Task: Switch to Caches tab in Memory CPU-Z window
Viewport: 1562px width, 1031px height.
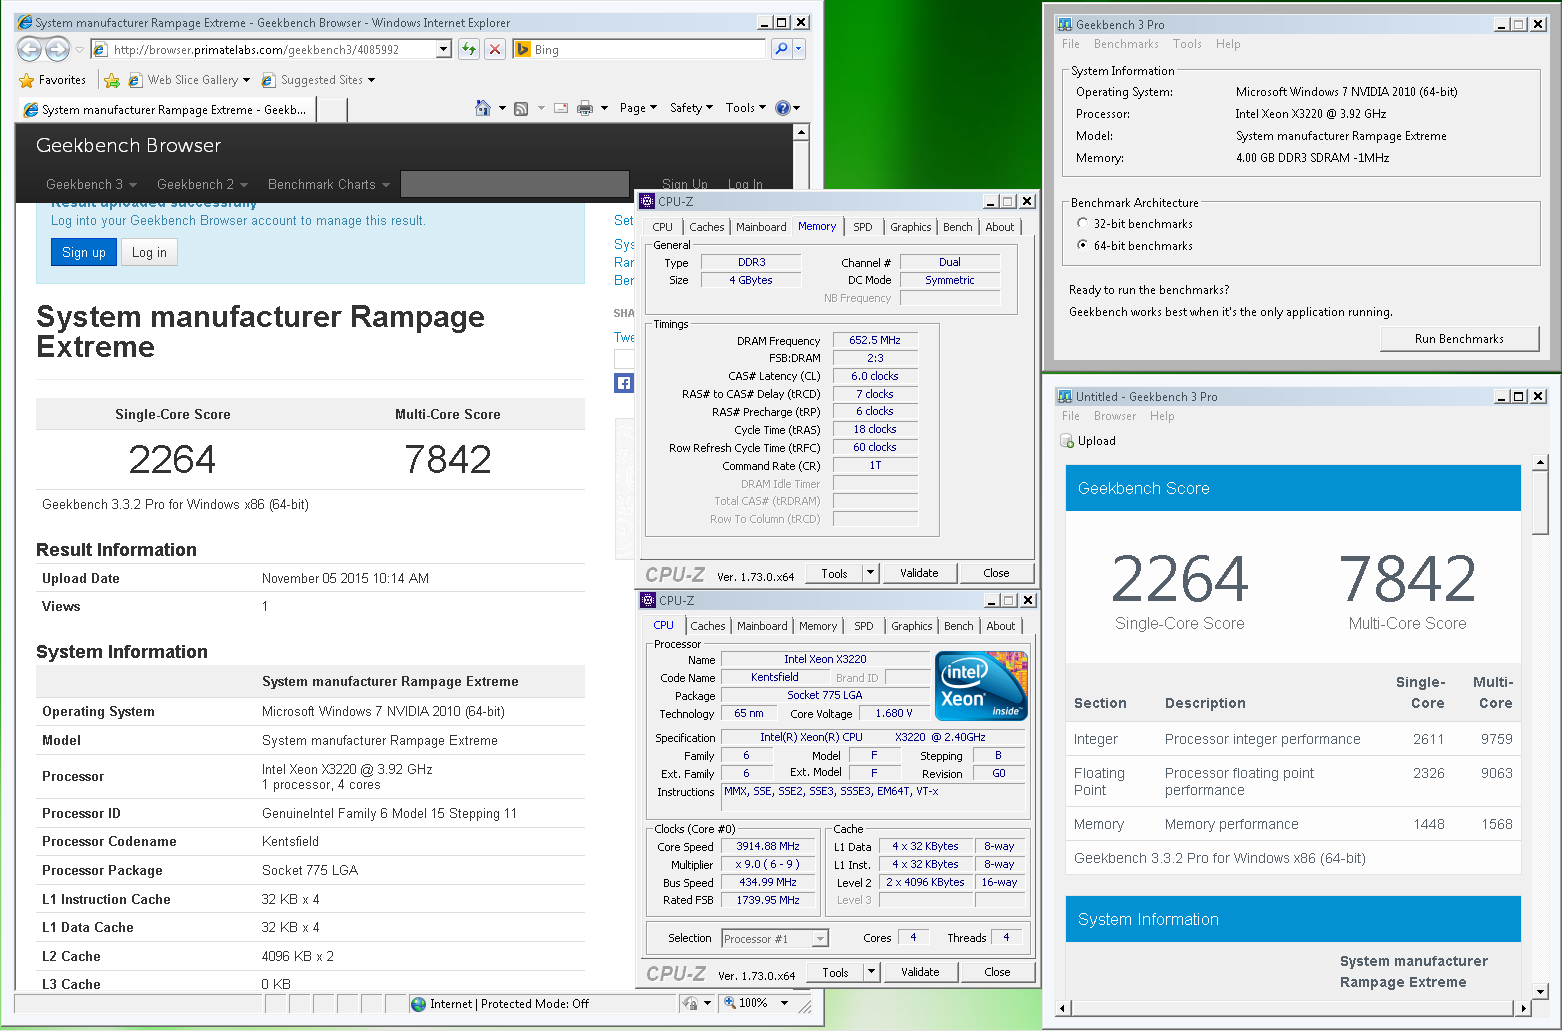Action: pyautogui.click(x=707, y=227)
